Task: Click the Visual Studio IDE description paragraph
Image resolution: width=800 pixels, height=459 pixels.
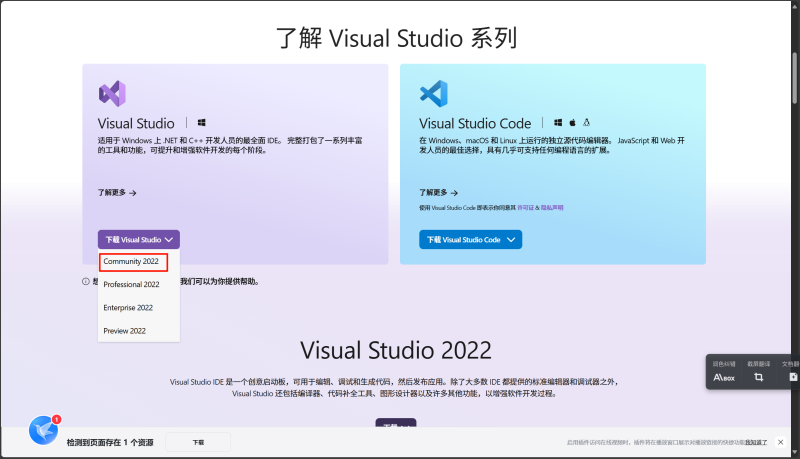Action: (x=394, y=388)
